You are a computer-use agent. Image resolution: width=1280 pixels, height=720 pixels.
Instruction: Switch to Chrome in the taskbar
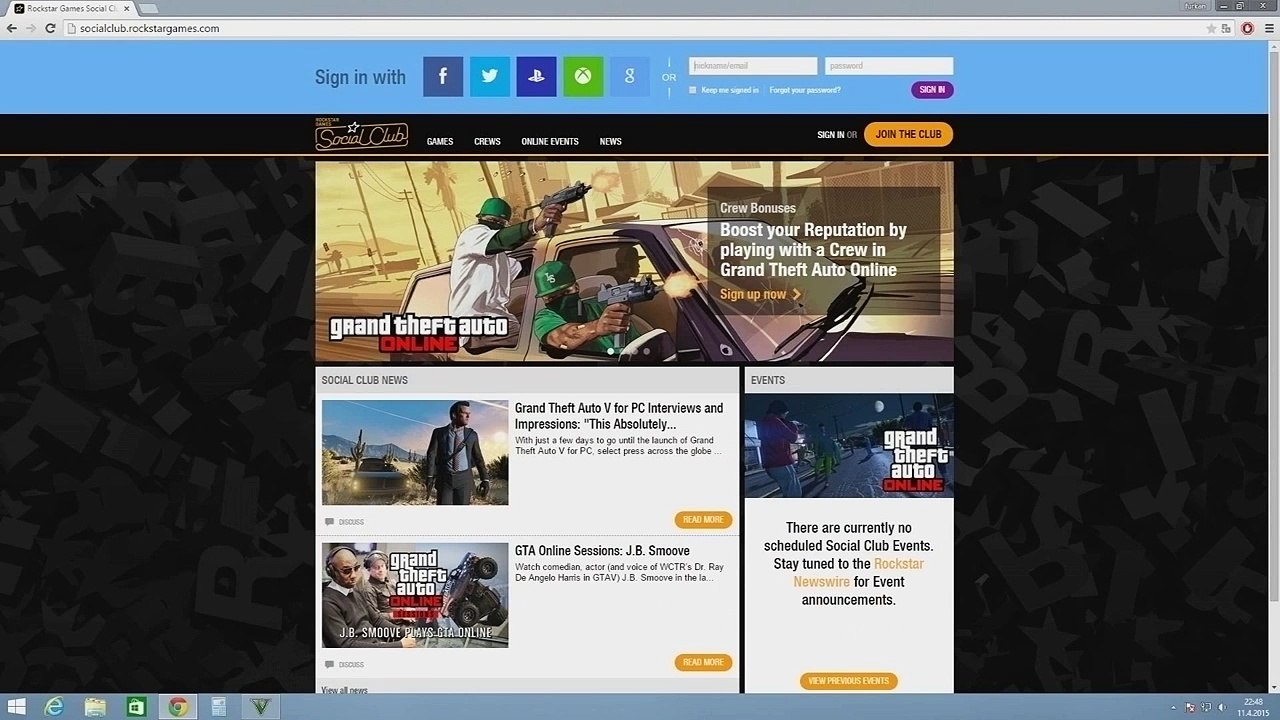coord(178,707)
